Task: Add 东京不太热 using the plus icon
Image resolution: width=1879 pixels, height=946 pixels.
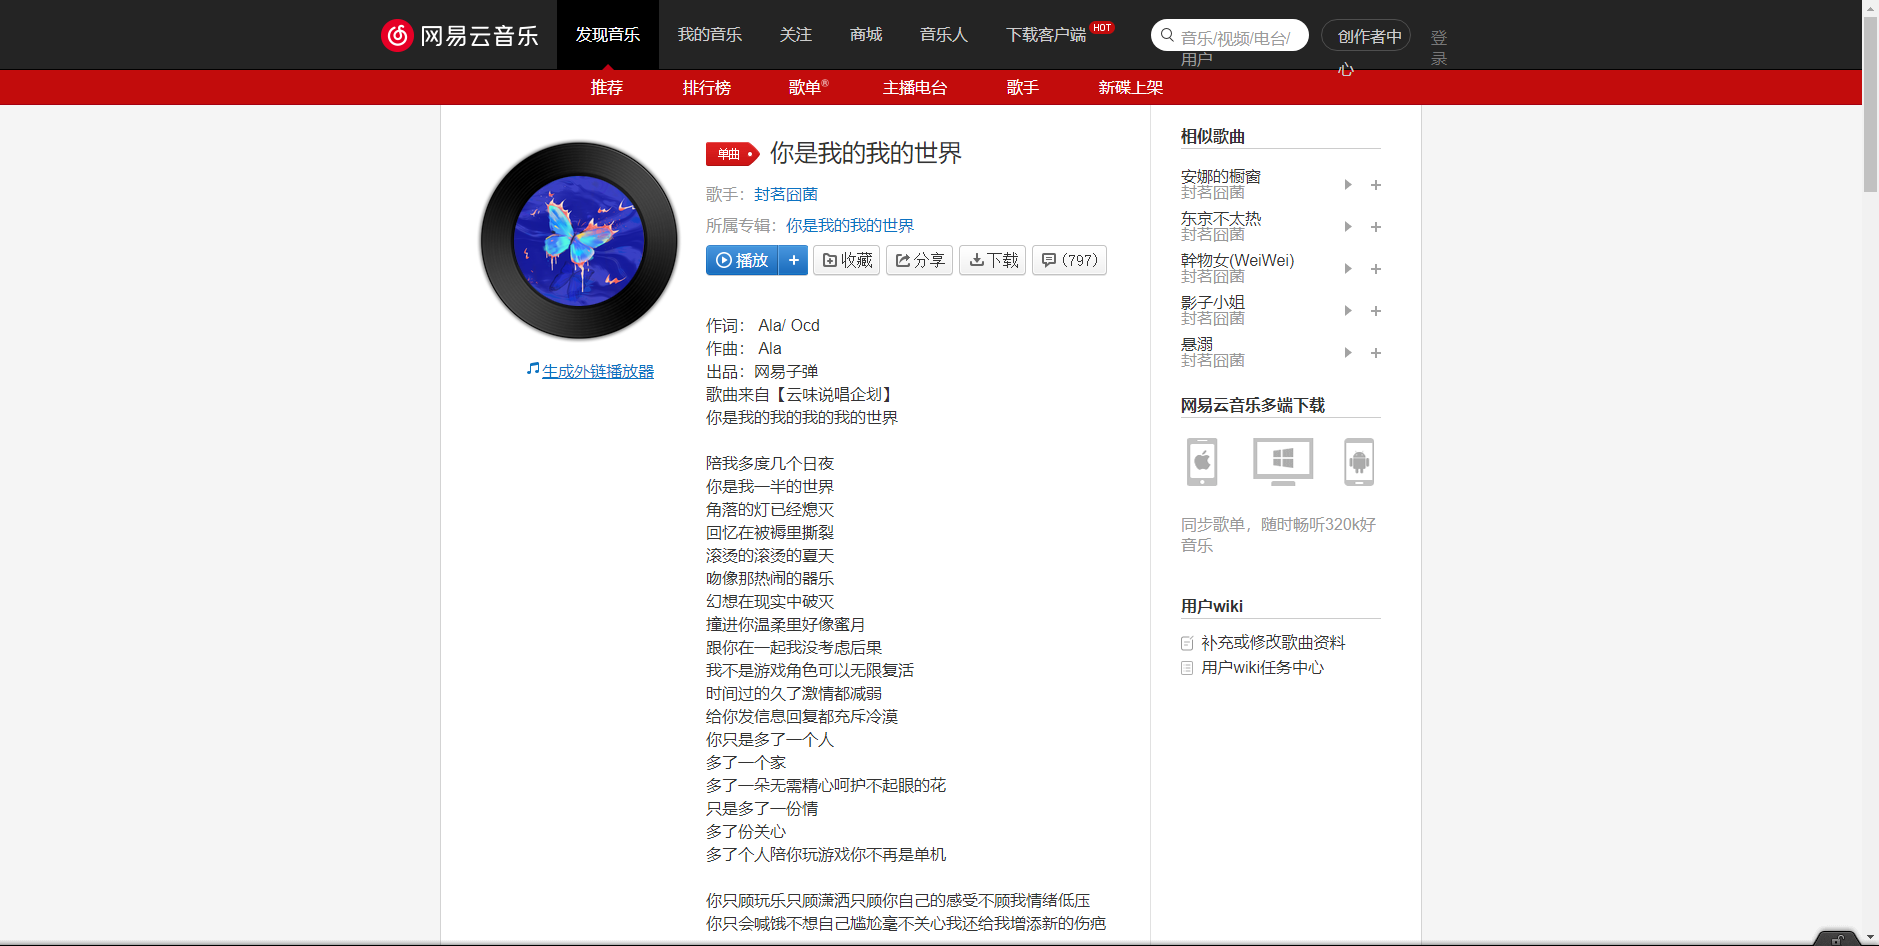Action: click(x=1376, y=226)
